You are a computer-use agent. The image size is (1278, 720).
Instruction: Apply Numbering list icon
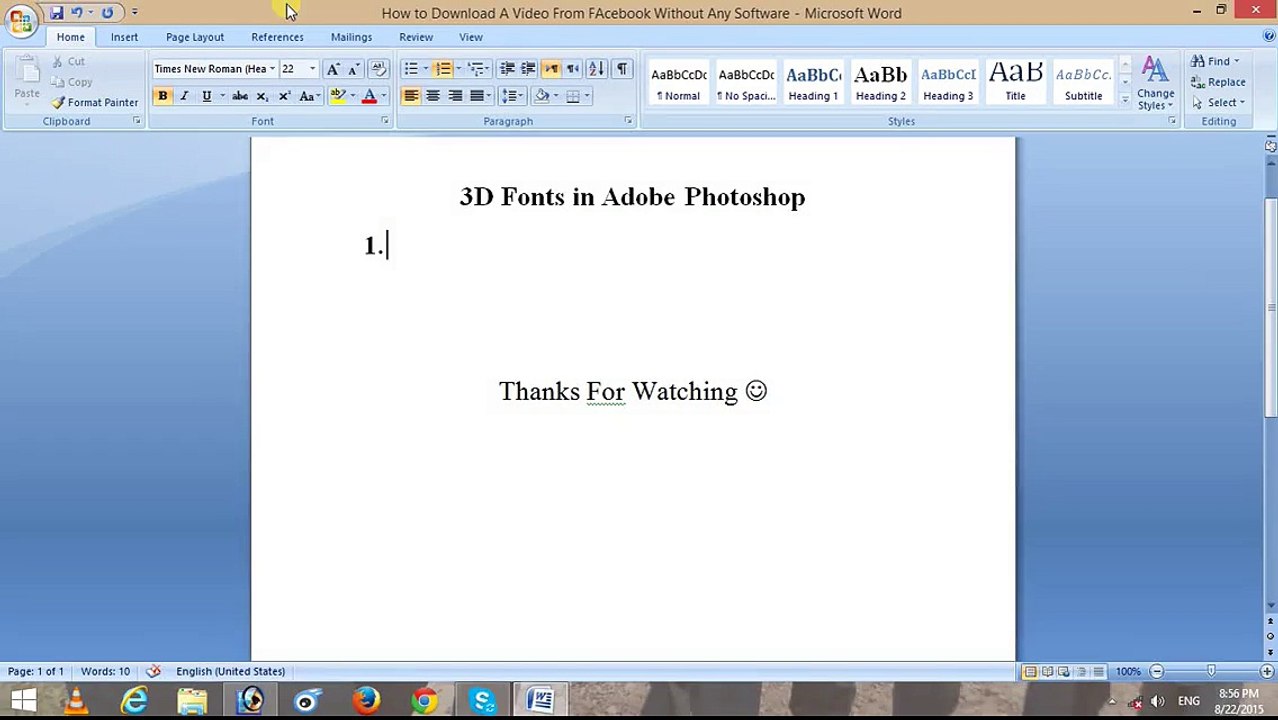coord(443,69)
